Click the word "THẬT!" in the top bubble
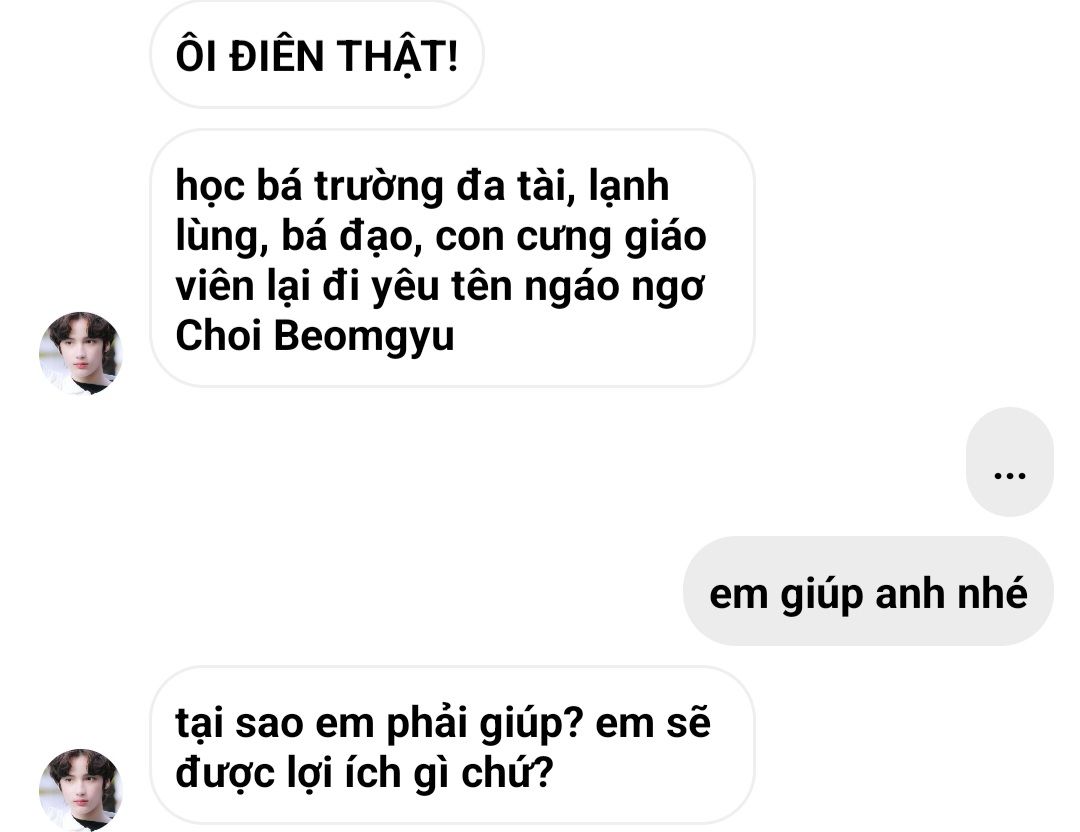The image size is (1080, 832). tap(397, 56)
